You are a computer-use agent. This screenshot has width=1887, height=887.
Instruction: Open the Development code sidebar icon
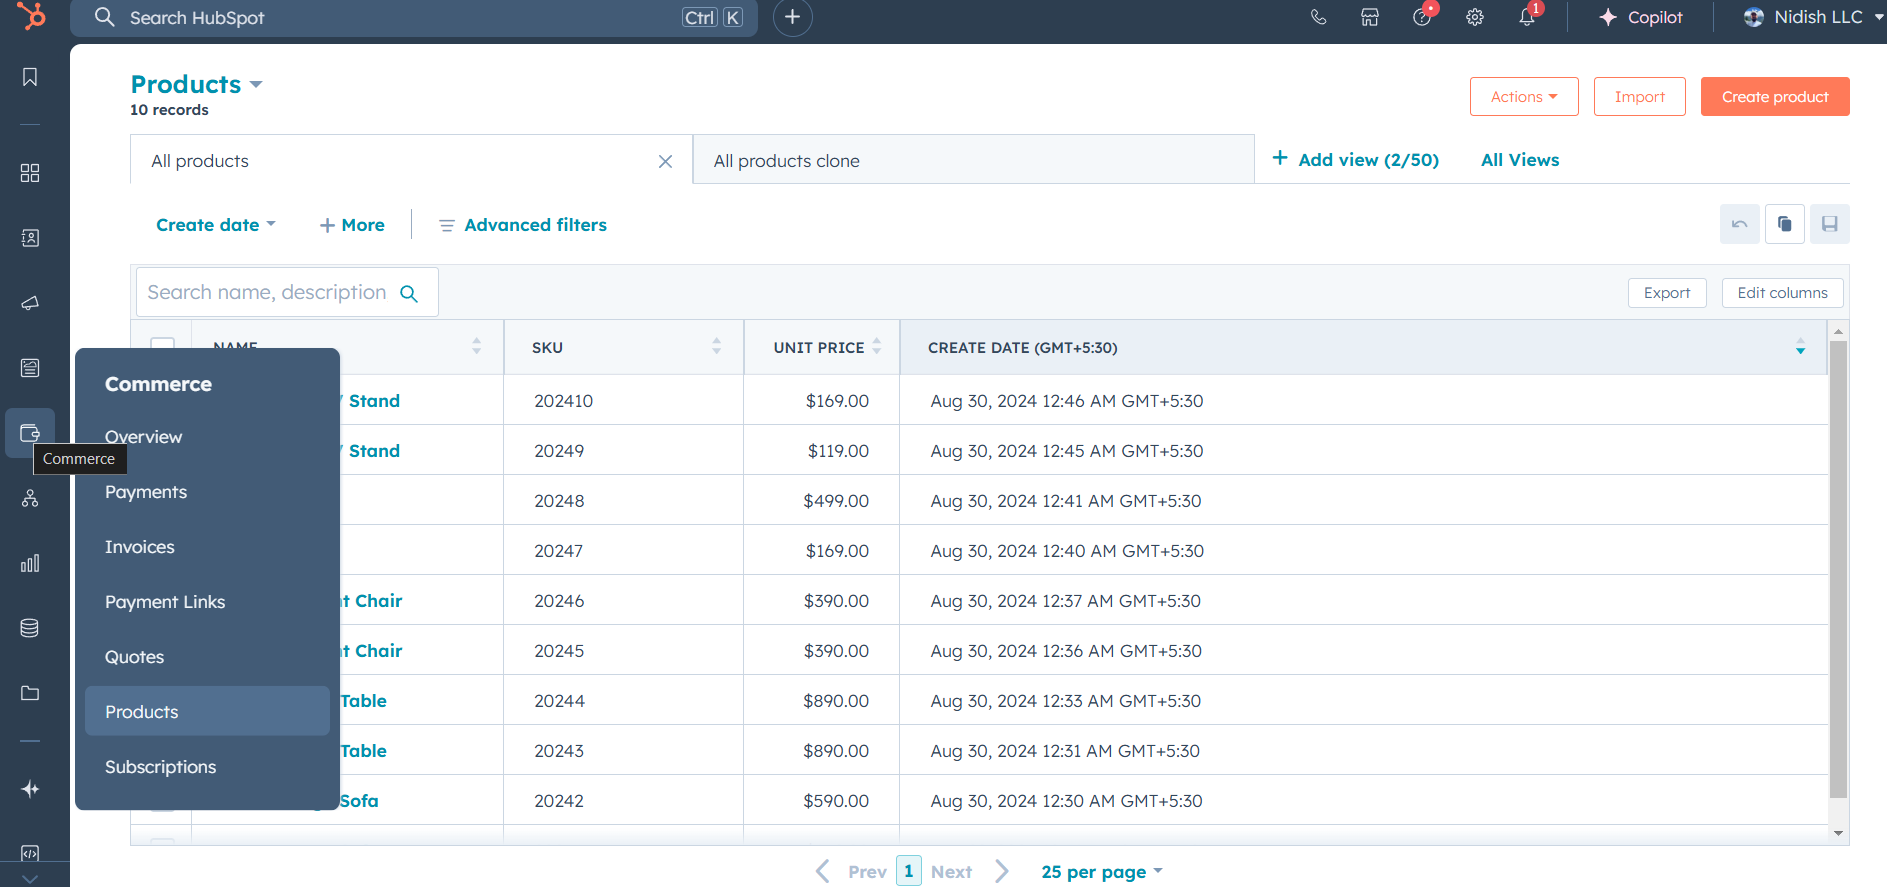pyautogui.click(x=30, y=853)
